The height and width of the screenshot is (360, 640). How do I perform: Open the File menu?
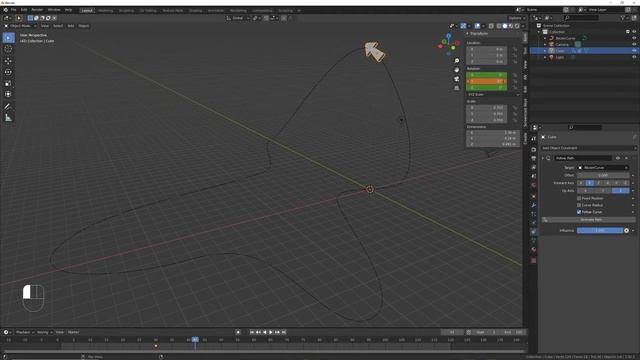point(13,10)
